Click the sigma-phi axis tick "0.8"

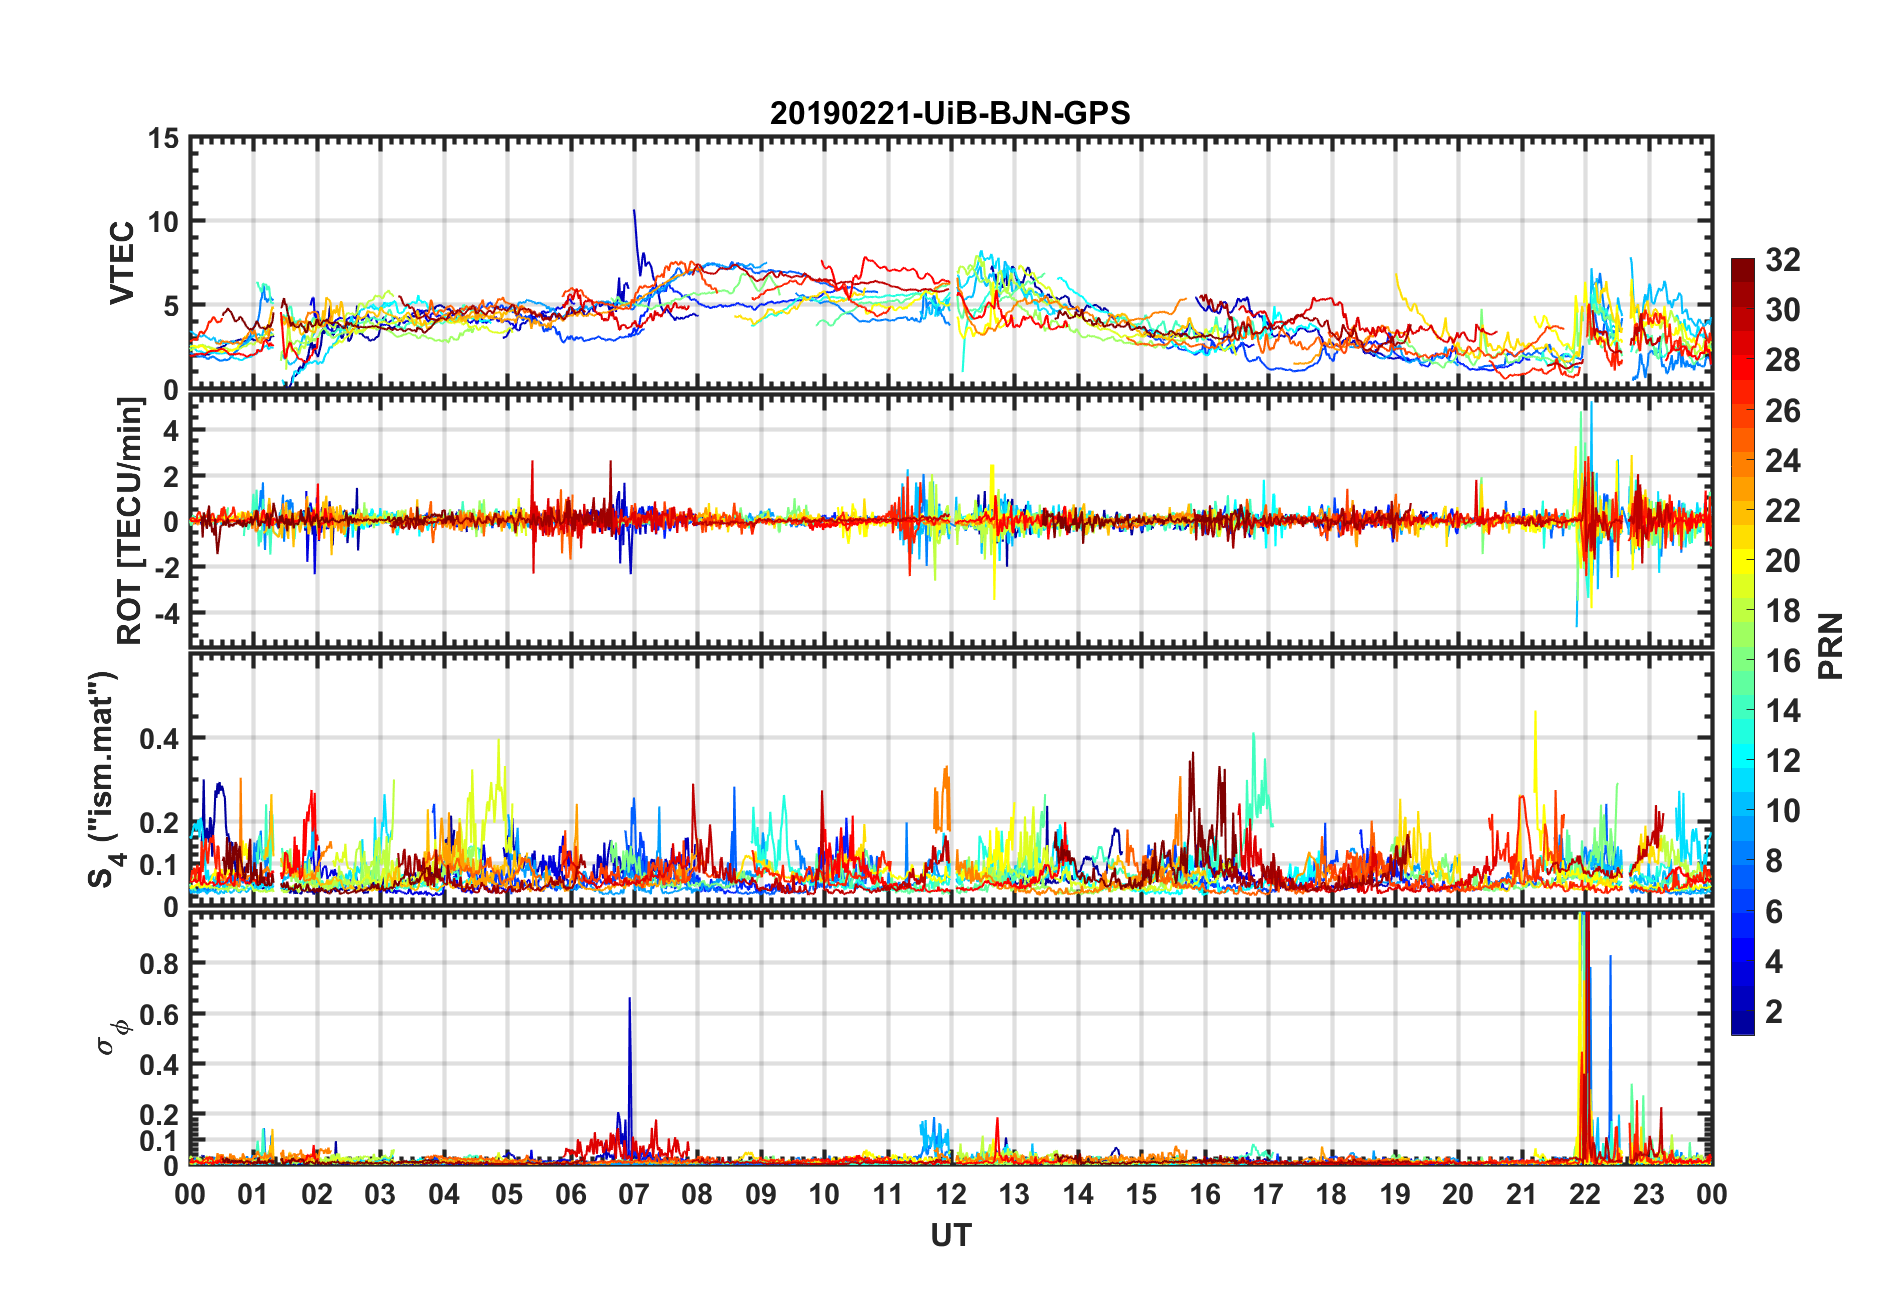(159, 964)
